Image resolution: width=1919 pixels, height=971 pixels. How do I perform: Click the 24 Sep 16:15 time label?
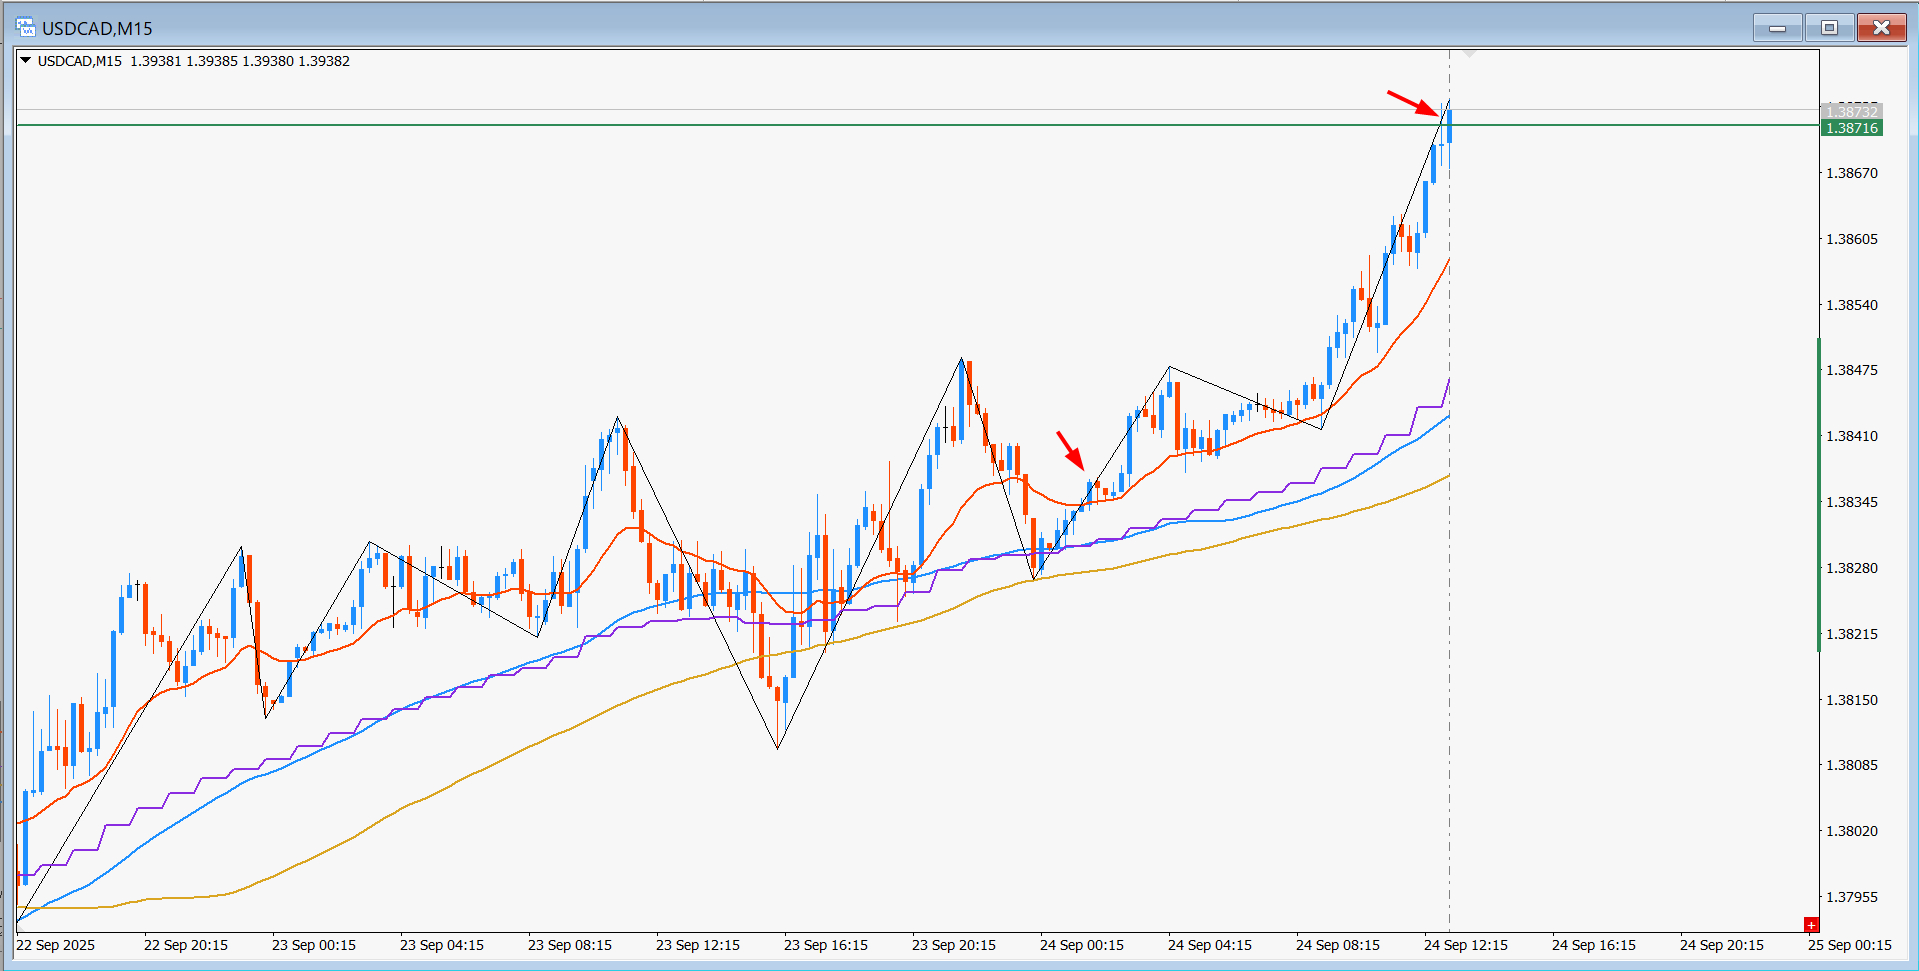point(1594,945)
